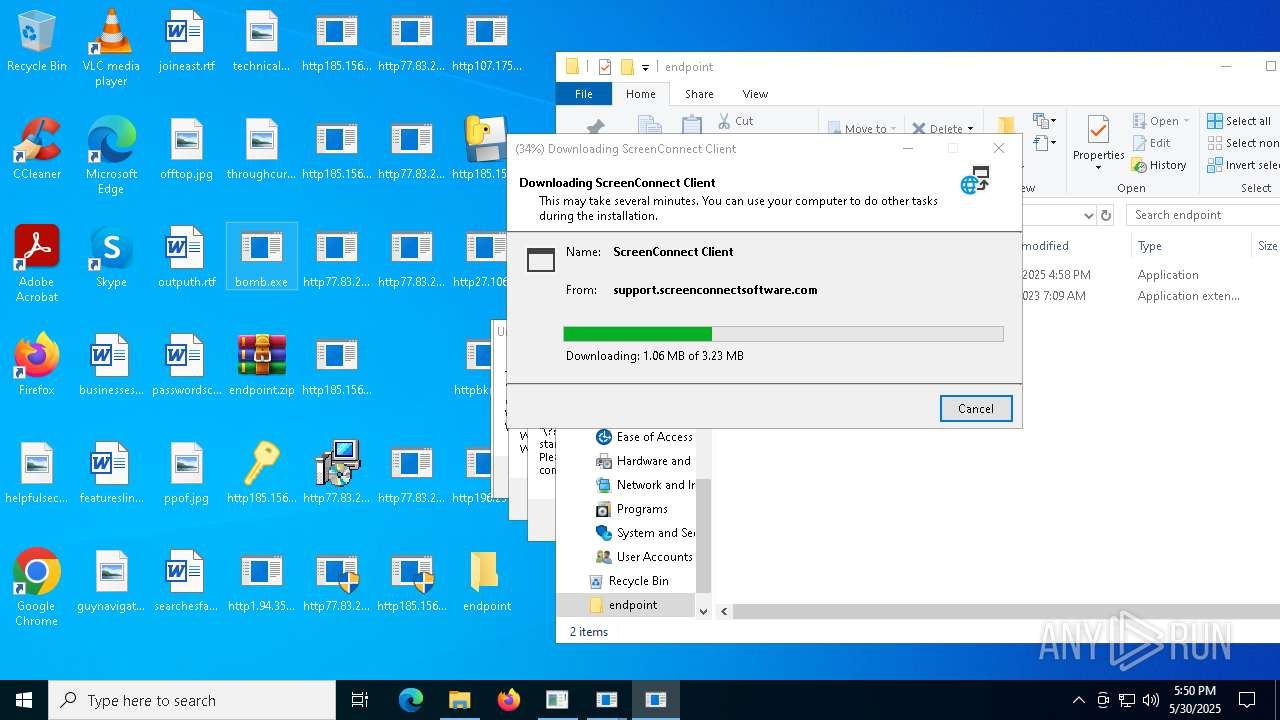Click Invert selection in the ribbon

[x=1243, y=165]
